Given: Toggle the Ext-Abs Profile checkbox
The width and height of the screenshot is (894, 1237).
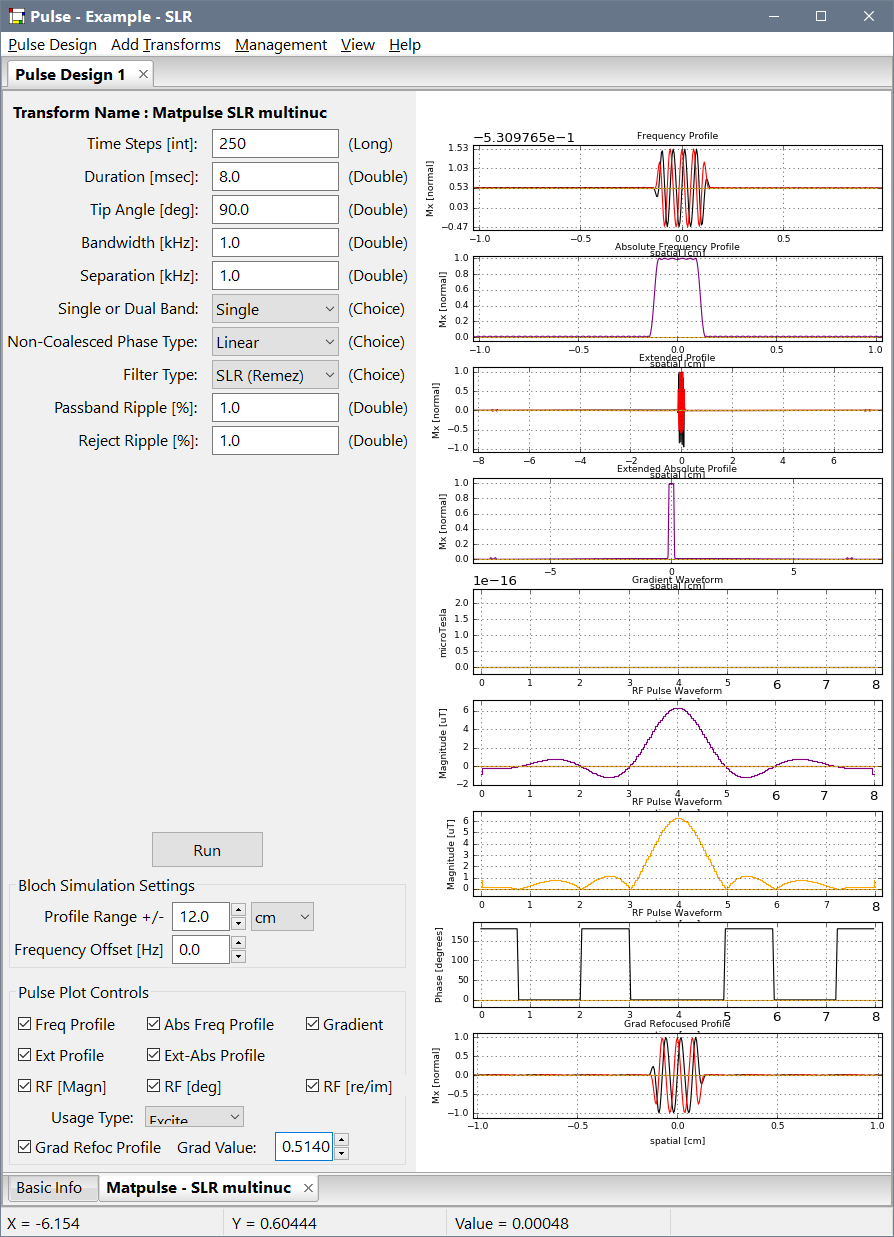Looking at the screenshot, I should pos(154,1055).
